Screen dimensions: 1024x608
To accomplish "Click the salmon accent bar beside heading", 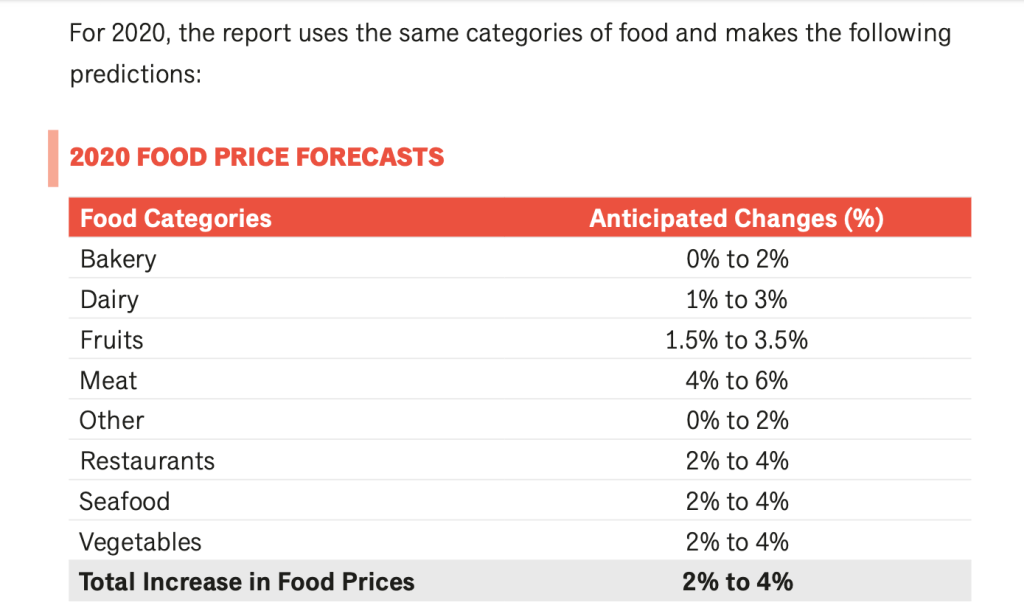I will point(53,158).
